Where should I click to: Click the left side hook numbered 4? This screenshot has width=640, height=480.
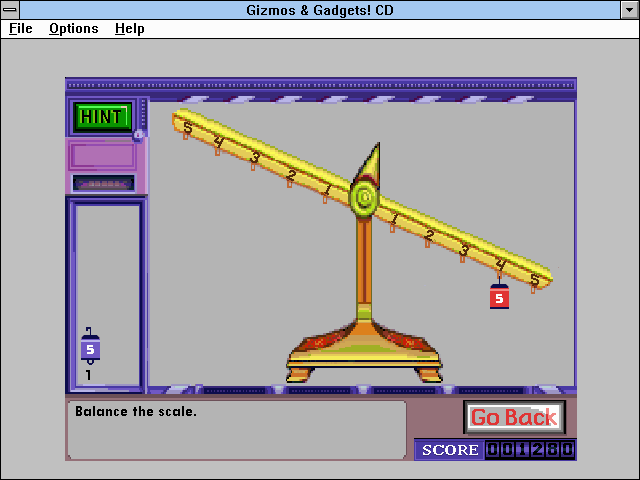click(x=218, y=152)
